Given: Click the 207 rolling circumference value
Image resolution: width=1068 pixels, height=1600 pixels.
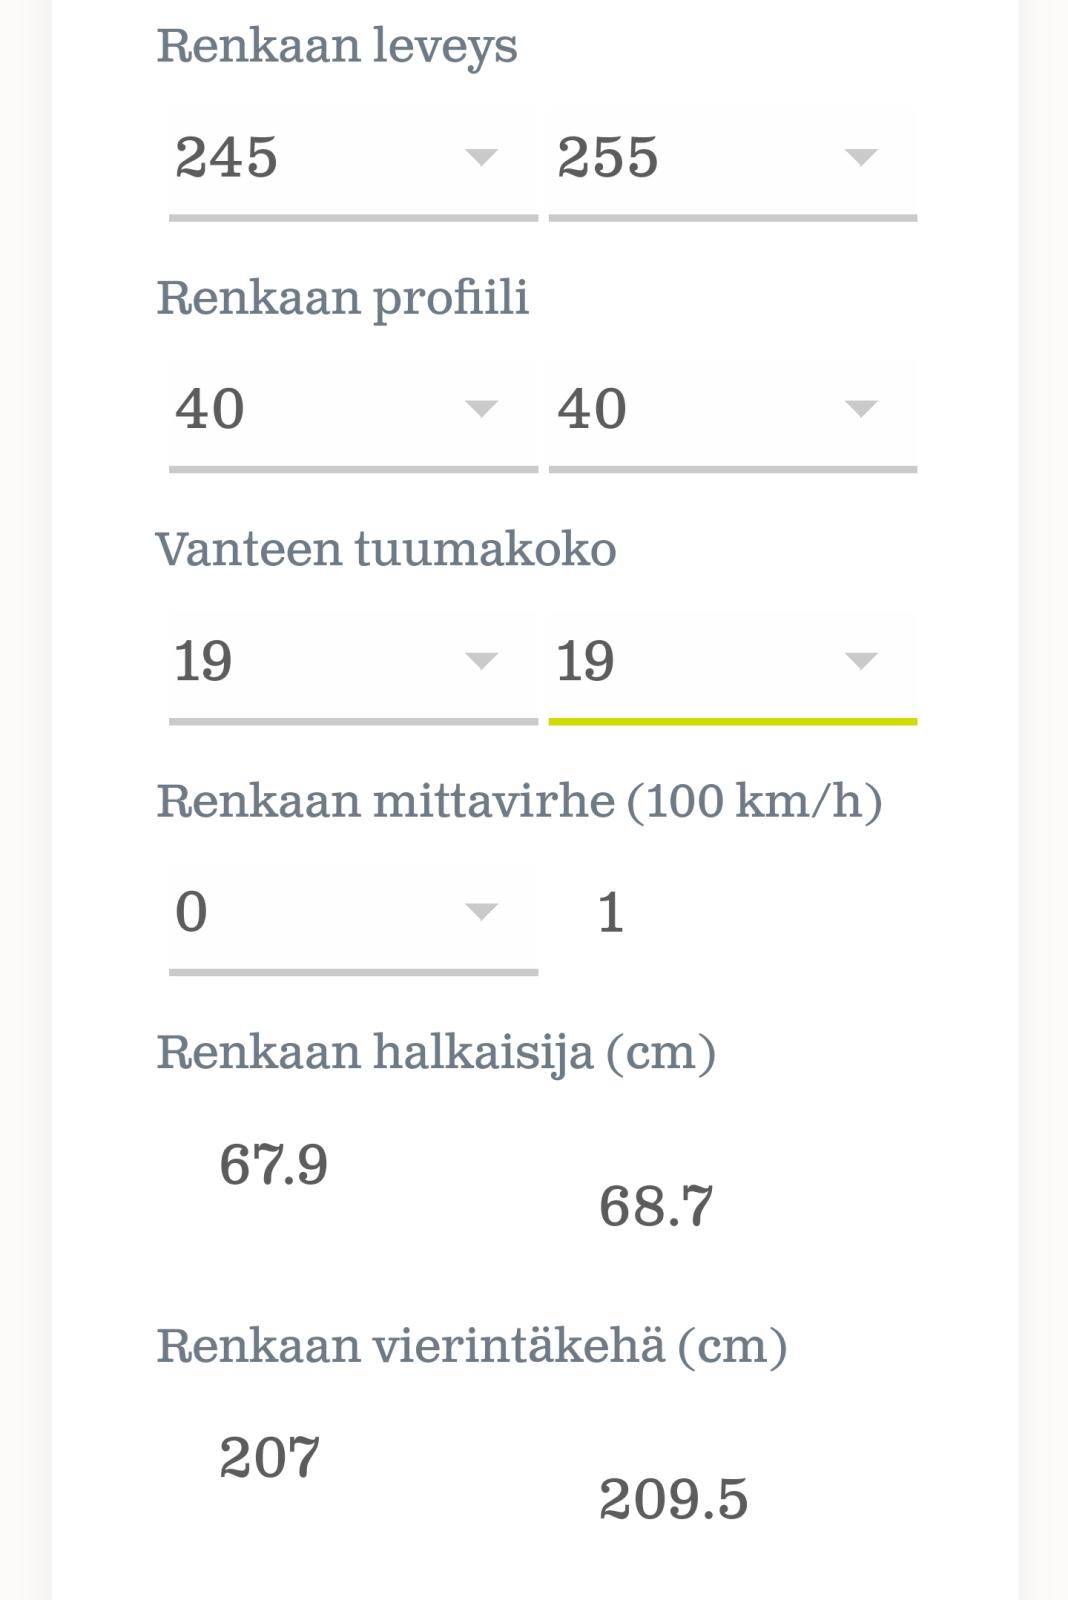Looking at the screenshot, I should [x=269, y=1458].
